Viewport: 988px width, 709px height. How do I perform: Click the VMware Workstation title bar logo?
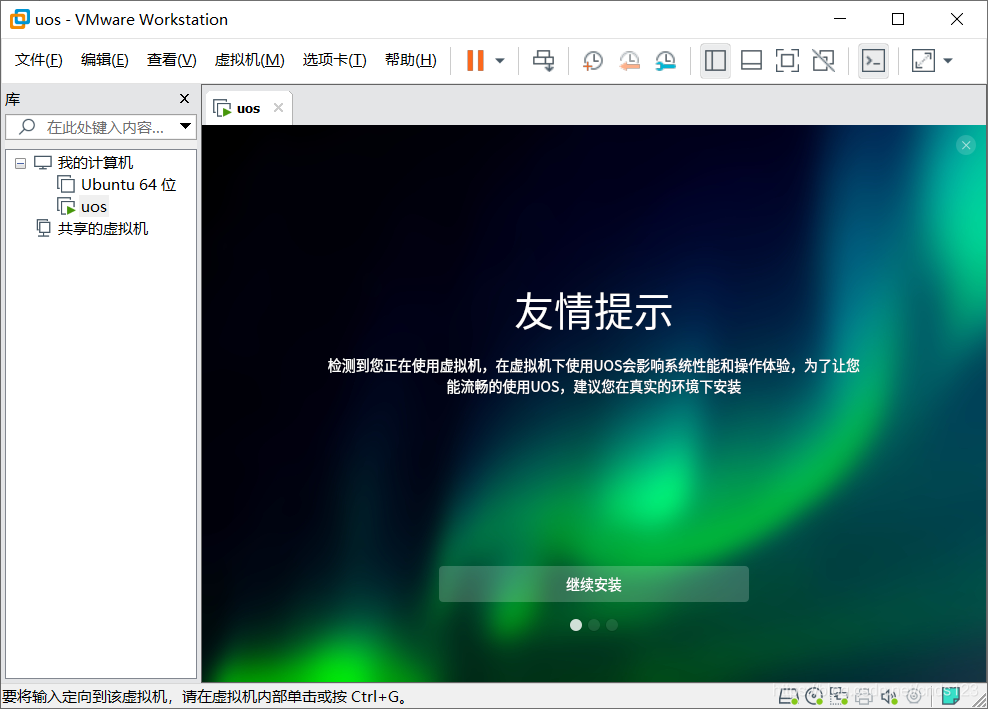(20, 19)
